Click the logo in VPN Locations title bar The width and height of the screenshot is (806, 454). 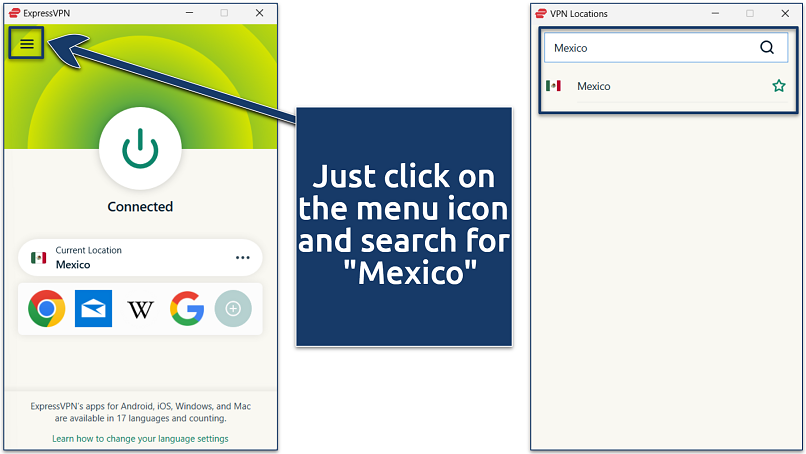[x=541, y=13]
